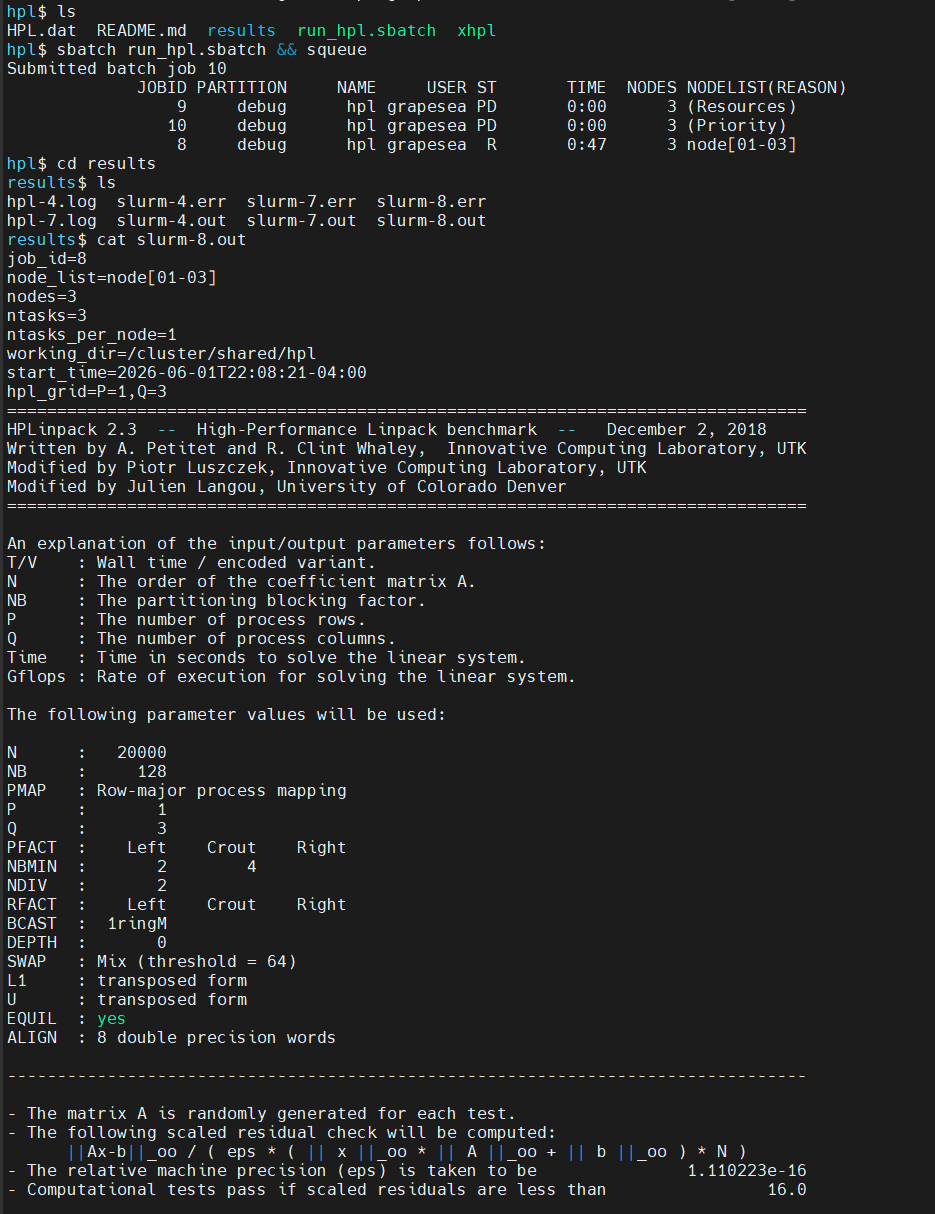Click the run_hpl.sbatch filename in the ls output
Image resolution: width=935 pixels, height=1214 pixels.
point(367,31)
